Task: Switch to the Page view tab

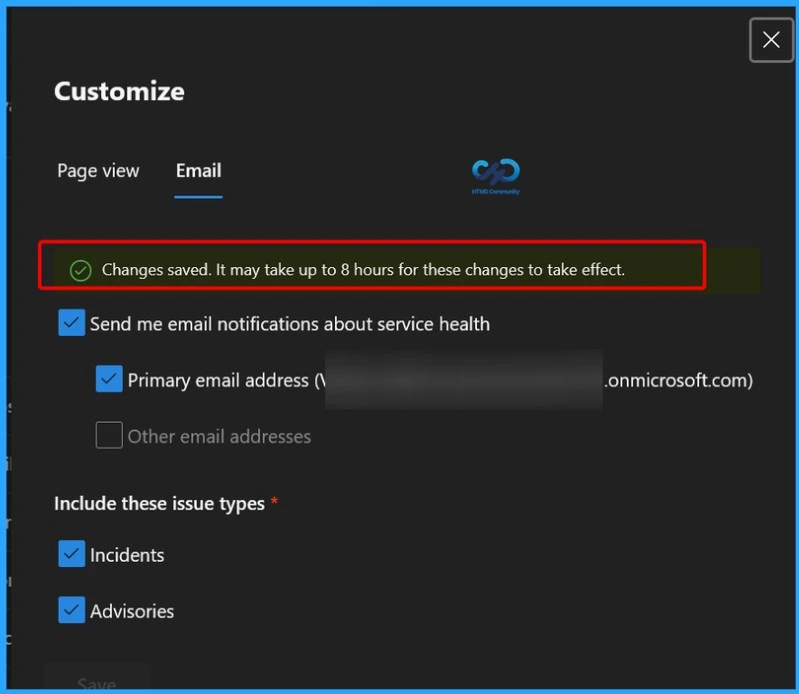Action: click(x=98, y=171)
